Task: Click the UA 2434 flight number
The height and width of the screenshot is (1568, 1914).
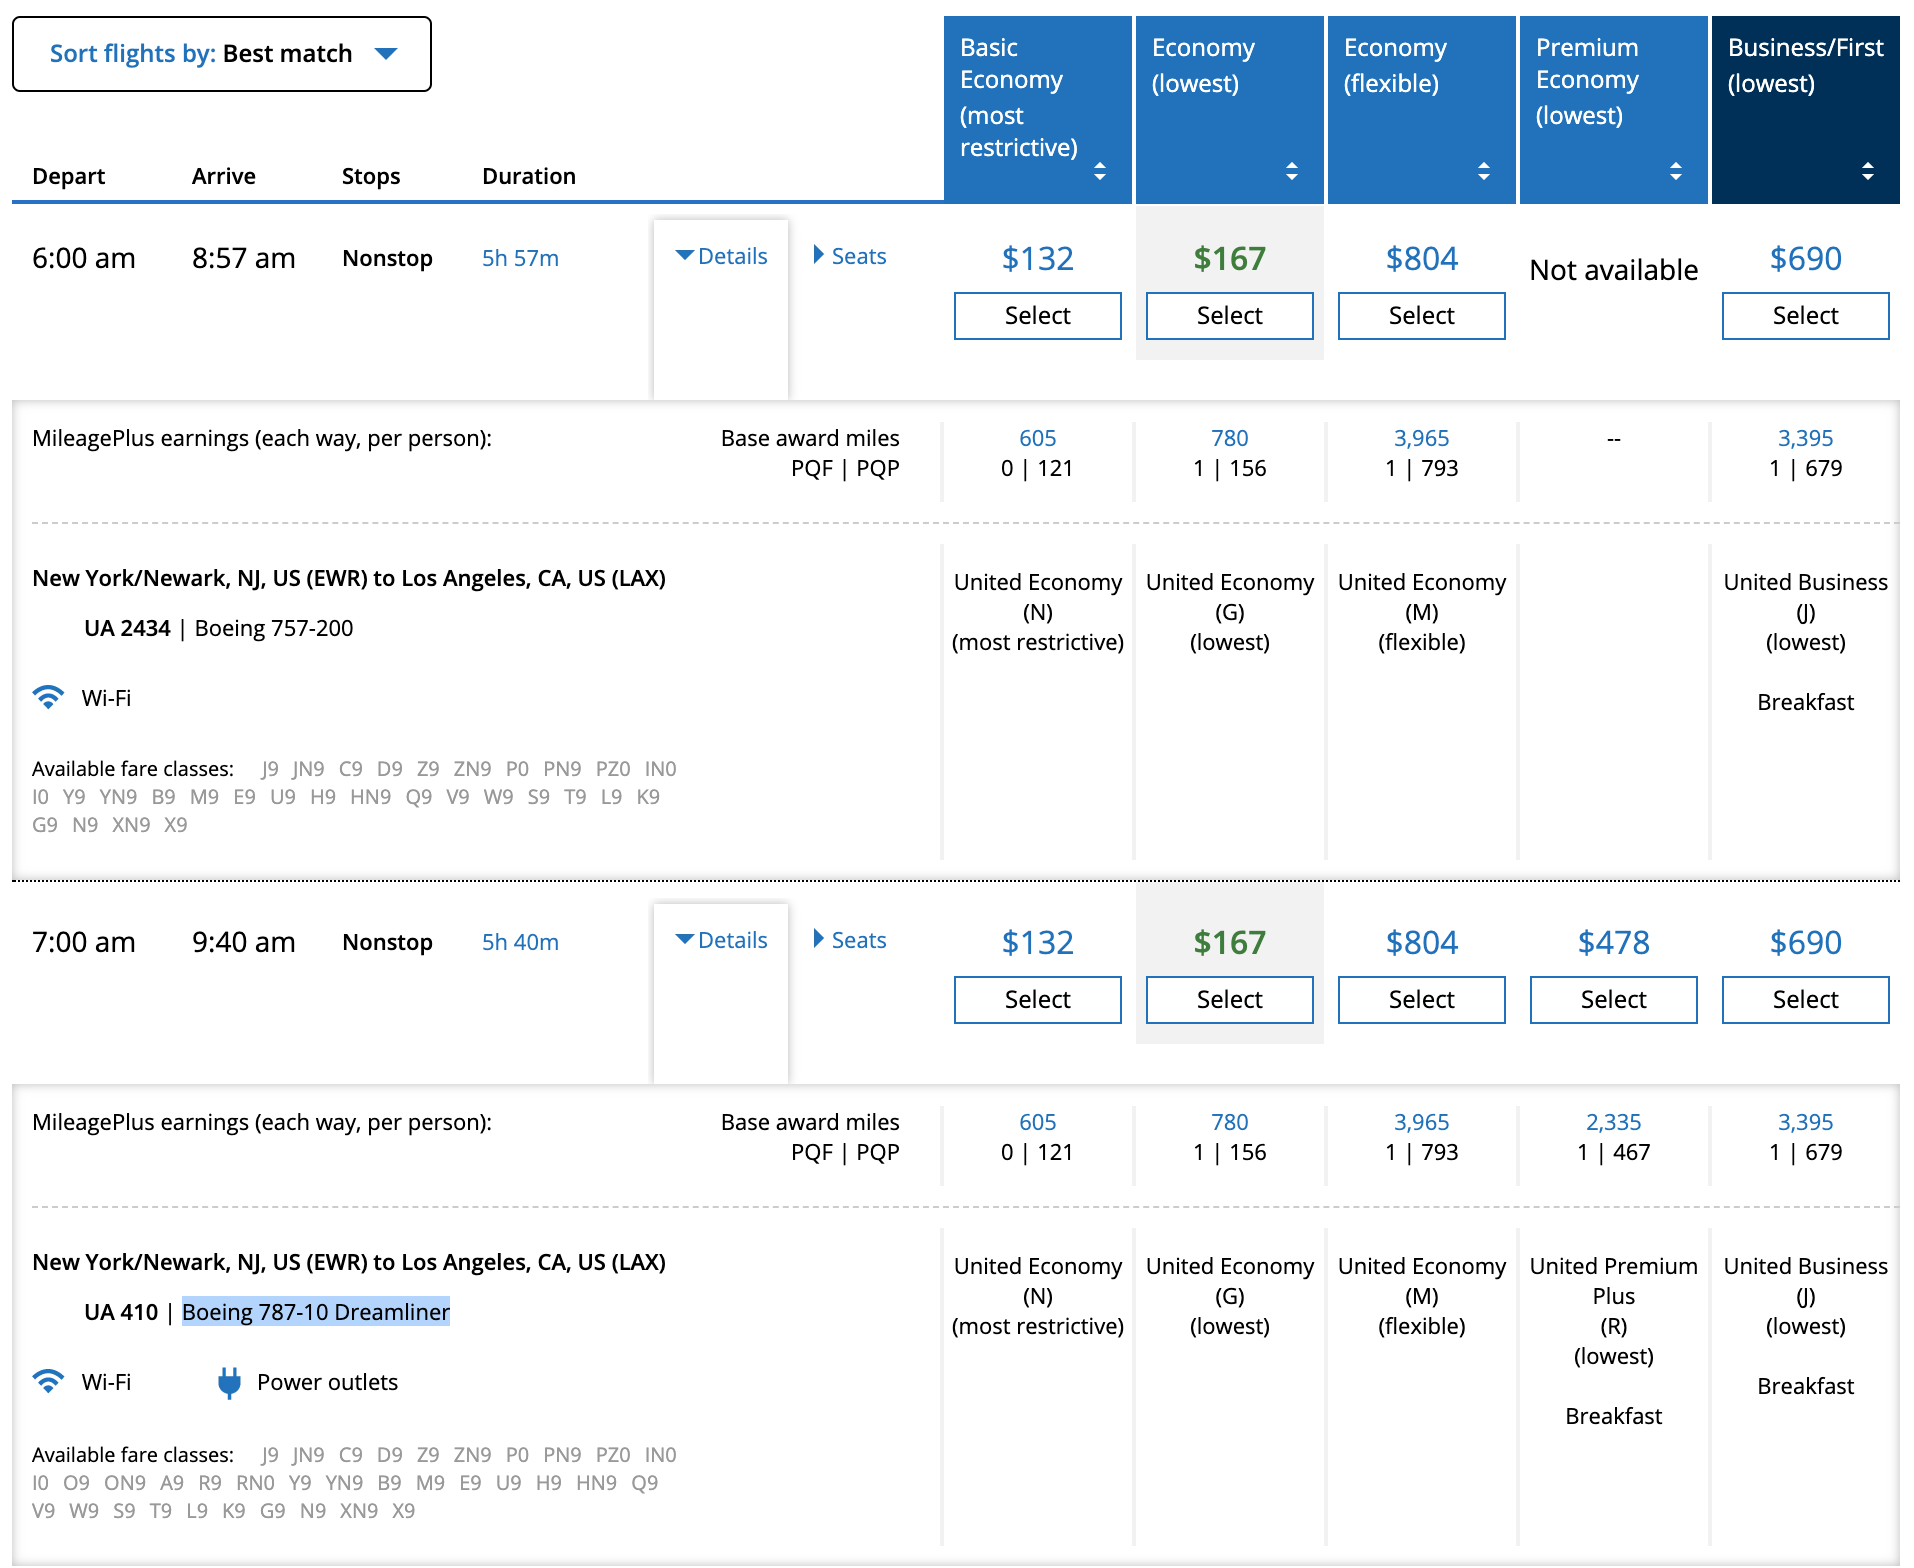Action: (127, 628)
